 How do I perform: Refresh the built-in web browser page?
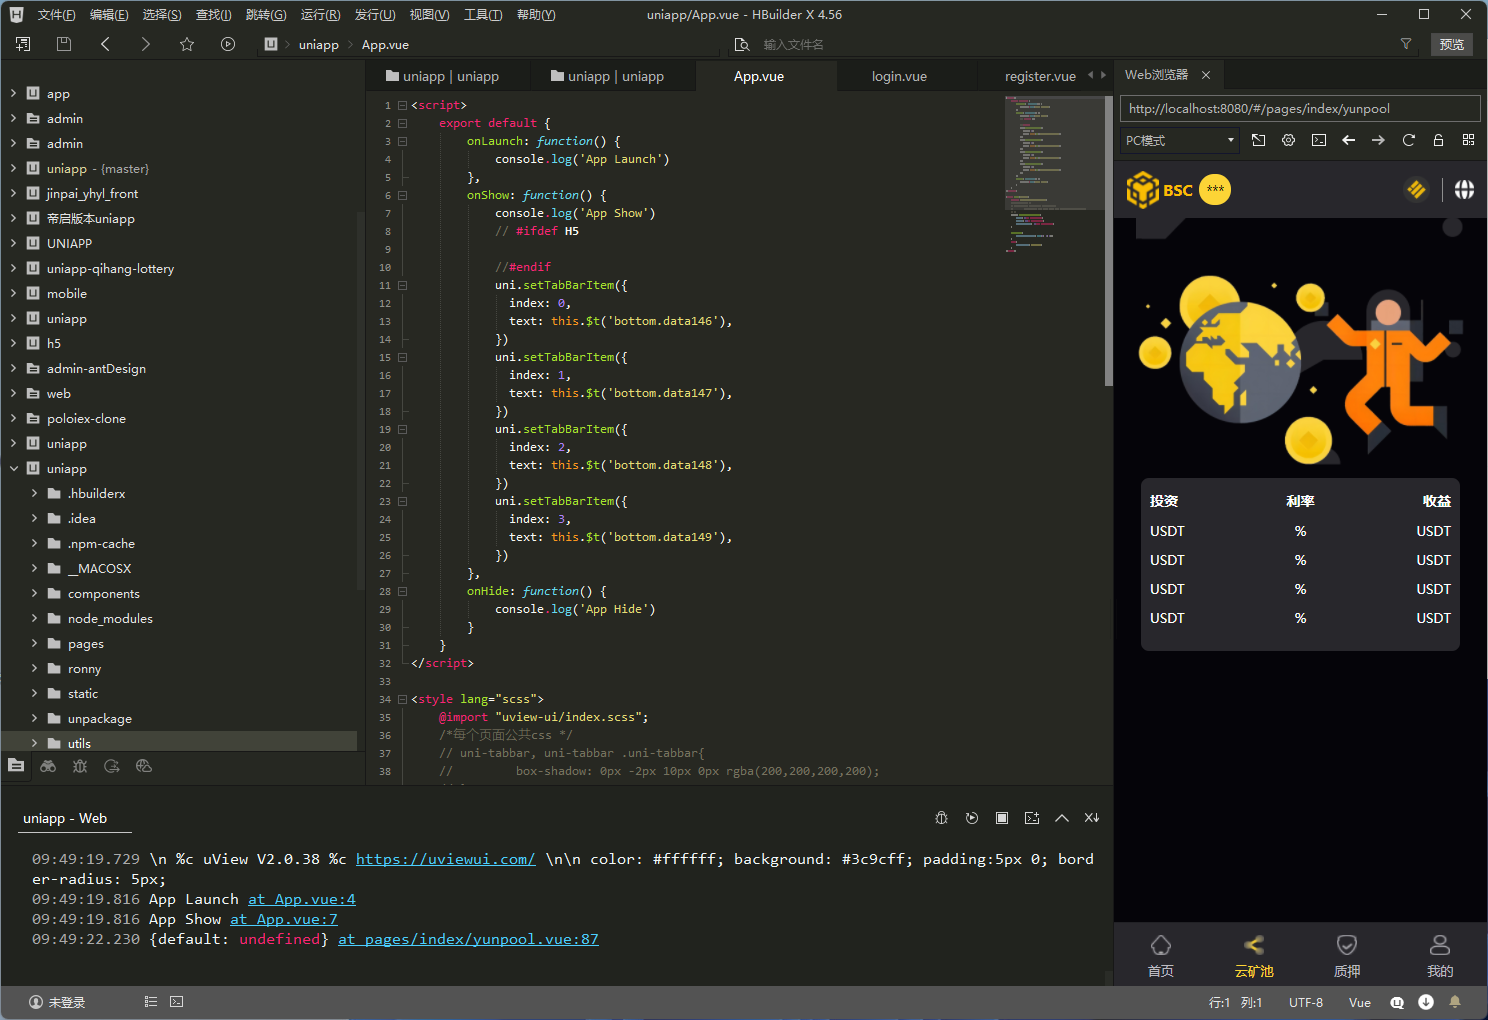(x=1408, y=140)
